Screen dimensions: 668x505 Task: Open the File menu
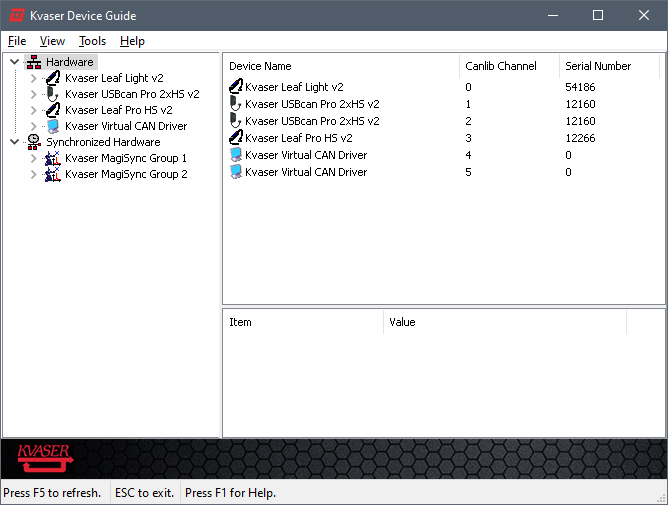(x=17, y=41)
